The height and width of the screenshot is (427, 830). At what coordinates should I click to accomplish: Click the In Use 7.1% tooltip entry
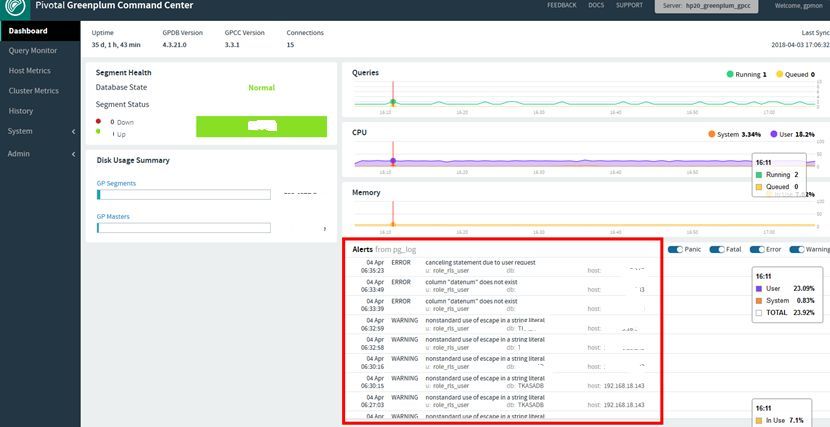(x=780, y=421)
